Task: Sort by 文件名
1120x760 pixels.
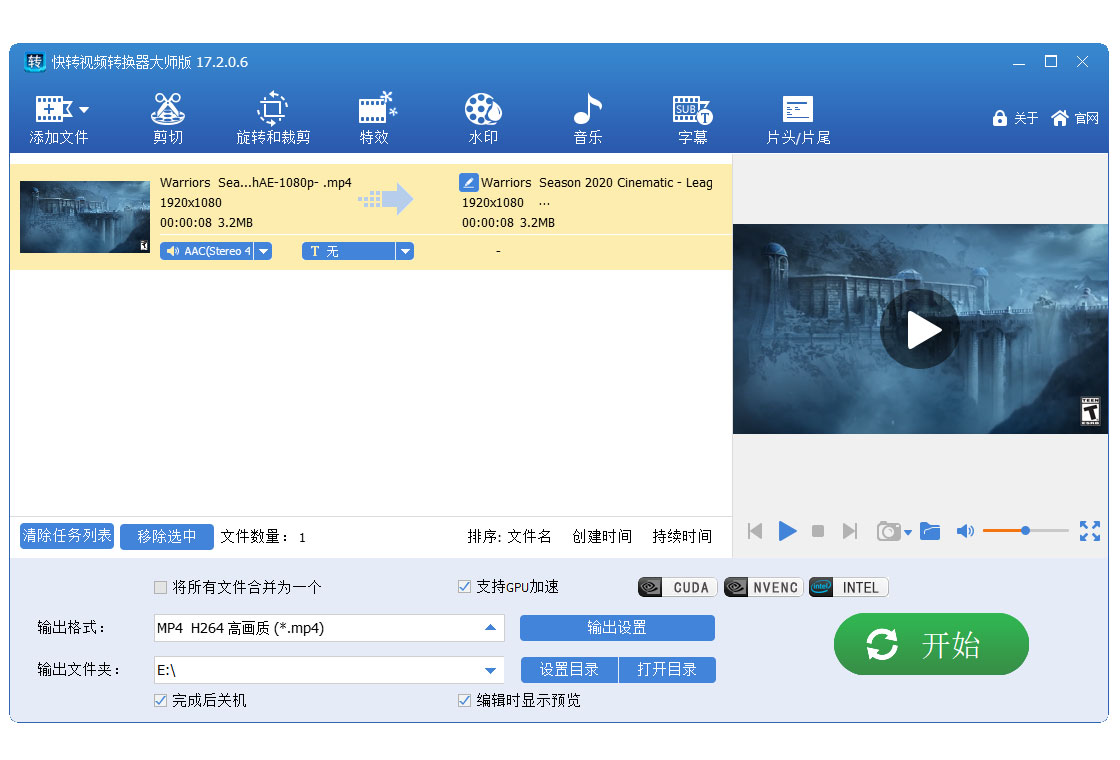Action: point(529,536)
